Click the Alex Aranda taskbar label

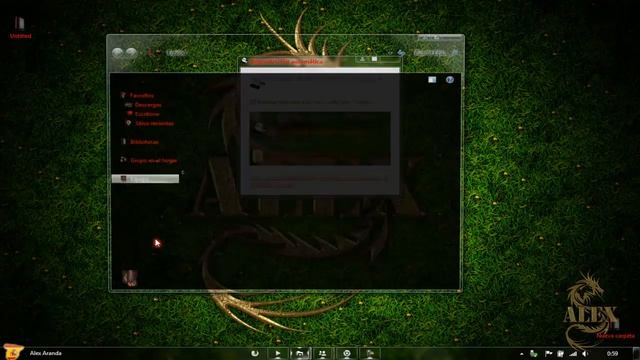click(x=46, y=353)
